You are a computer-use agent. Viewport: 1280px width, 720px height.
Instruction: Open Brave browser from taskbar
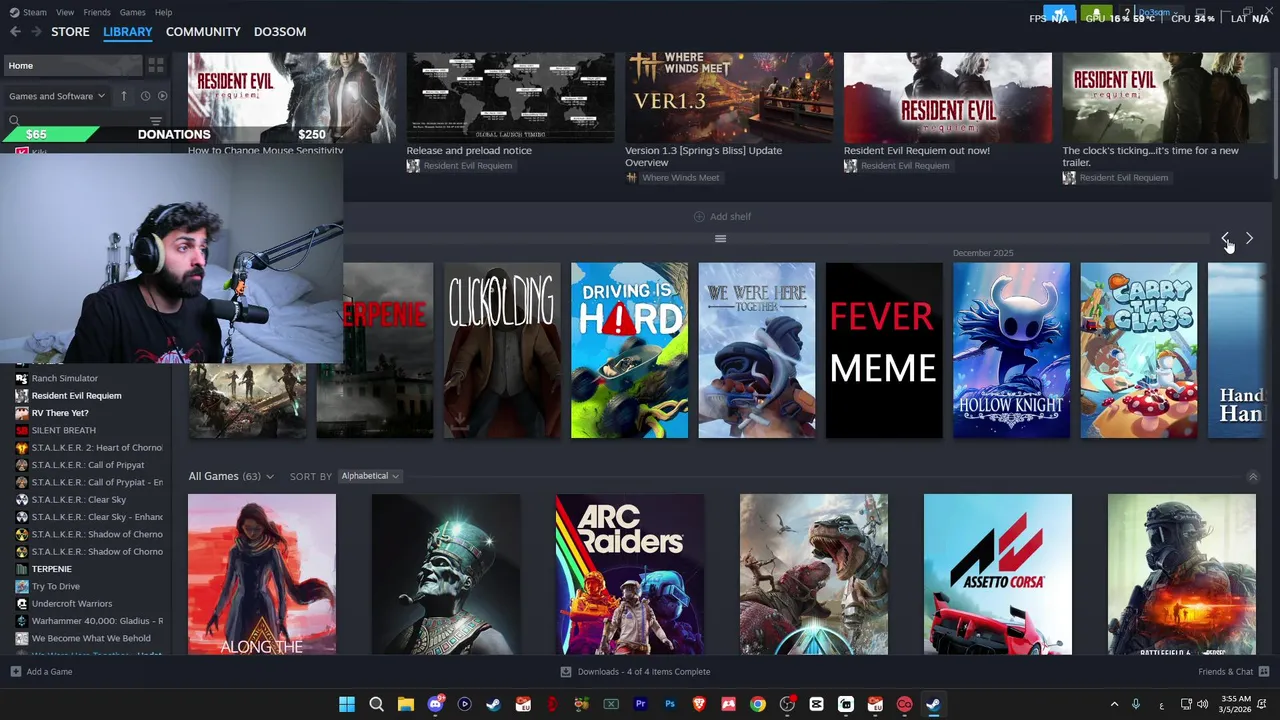[x=699, y=705]
